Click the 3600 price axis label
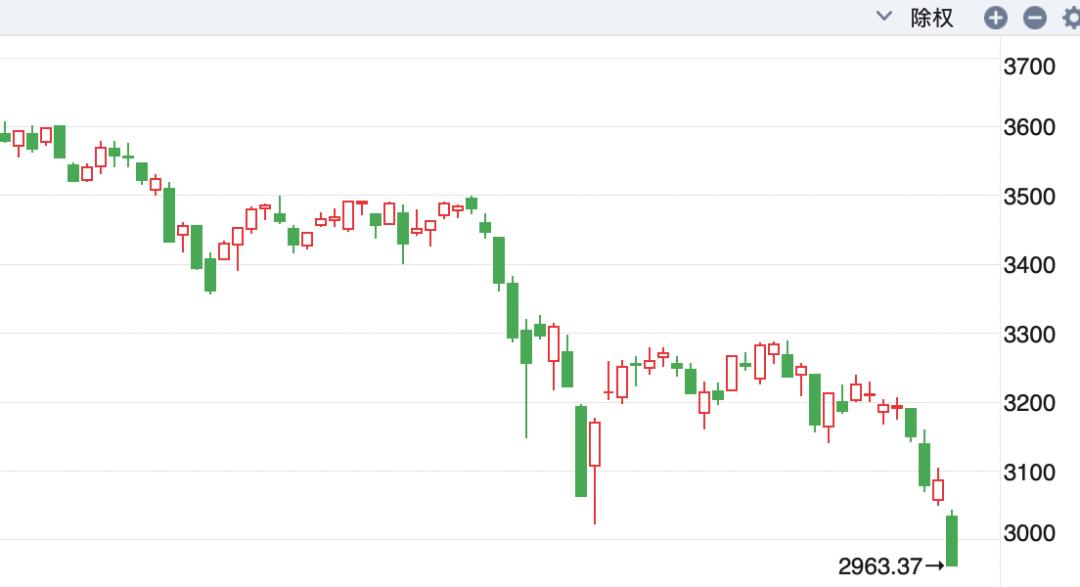Screen dimensions: 1080x587 (1029, 128)
